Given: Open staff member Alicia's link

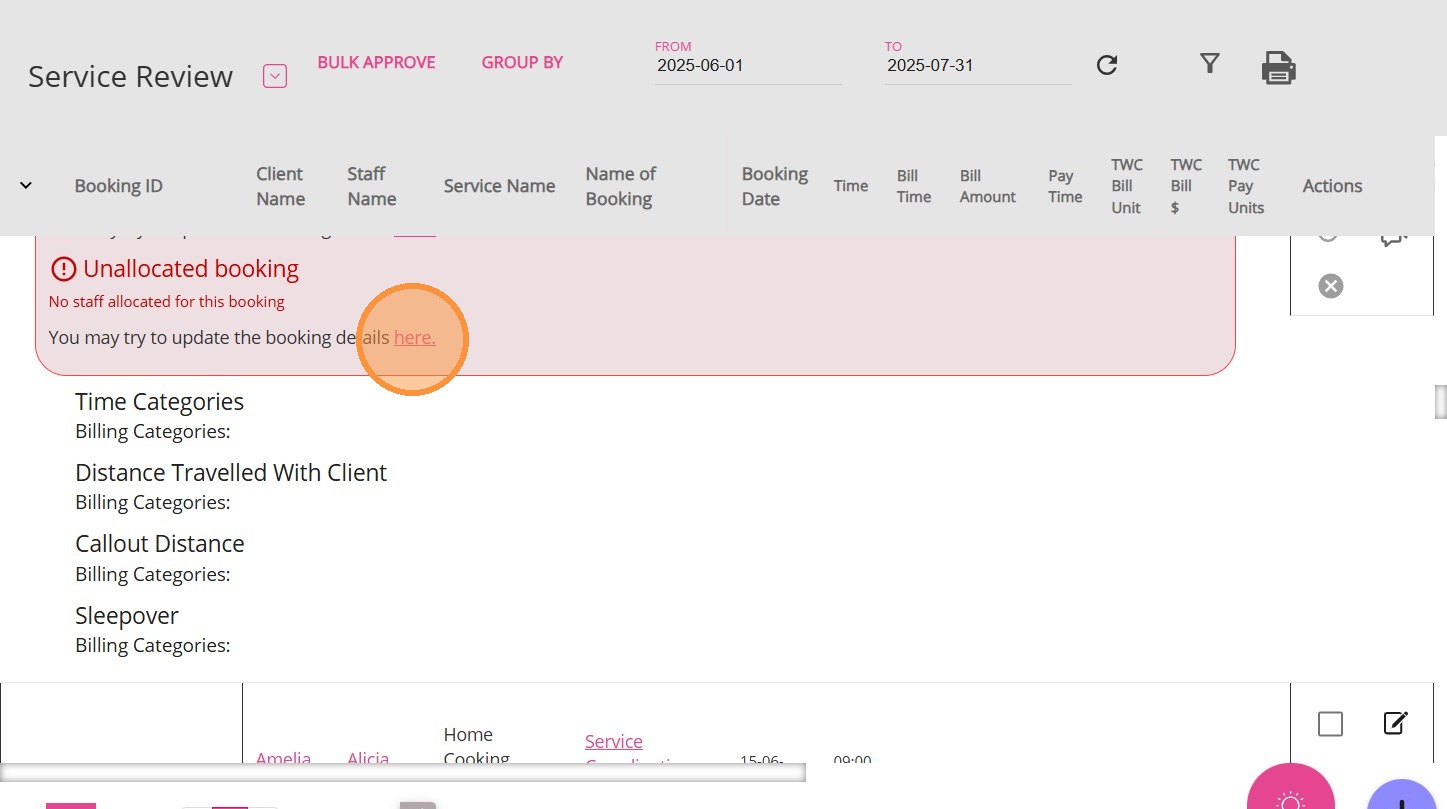Looking at the screenshot, I should [368, 758].
